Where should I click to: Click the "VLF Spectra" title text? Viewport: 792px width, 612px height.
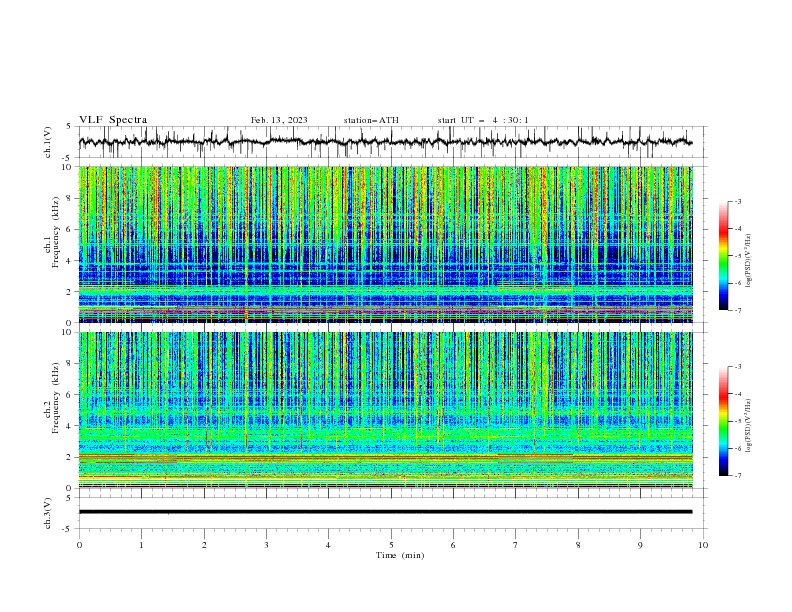(113, 120)
